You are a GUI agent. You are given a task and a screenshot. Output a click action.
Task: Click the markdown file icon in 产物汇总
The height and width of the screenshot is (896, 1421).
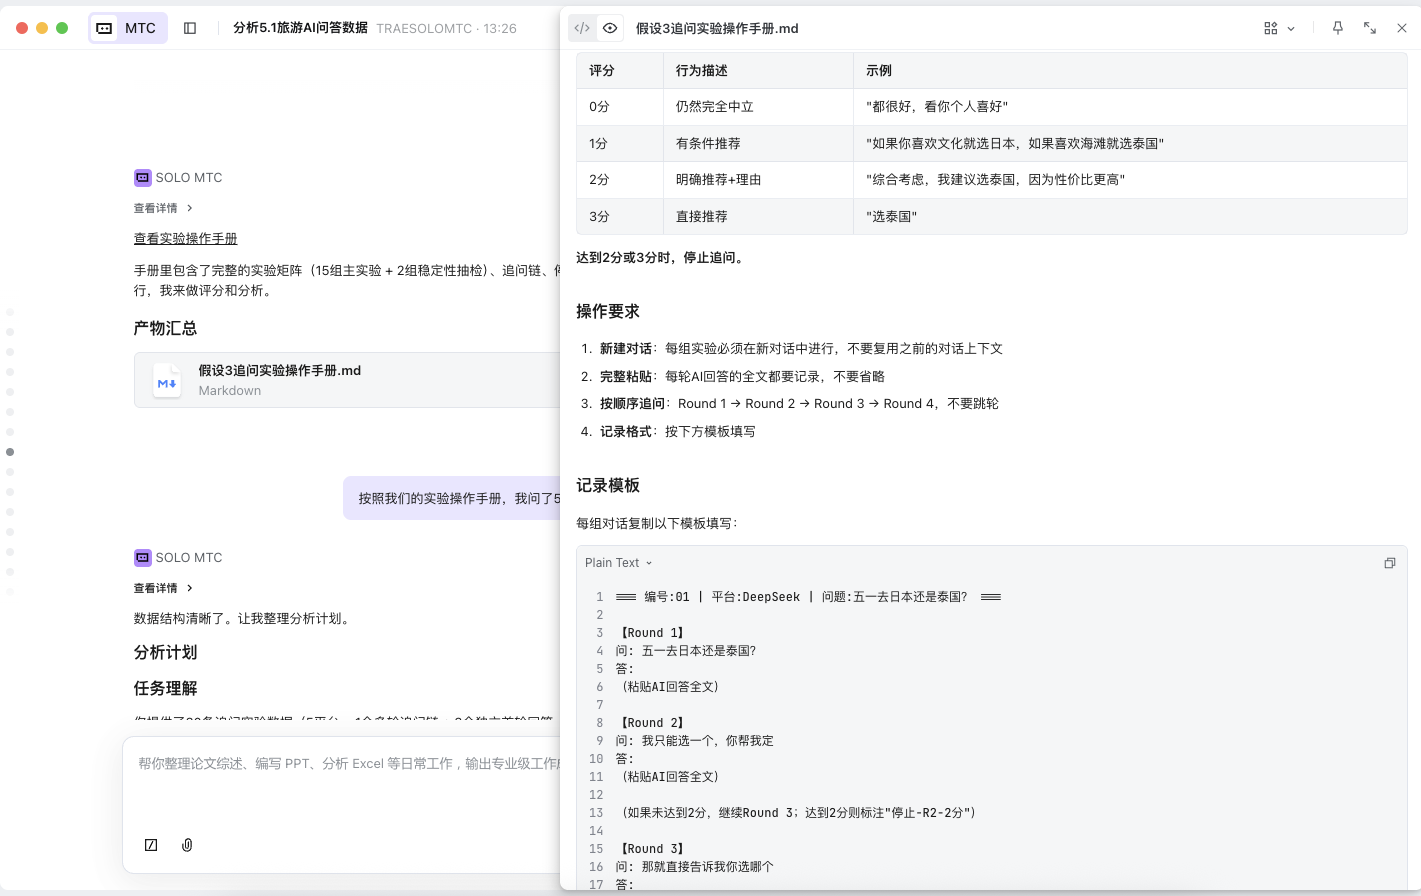[167, 381]
